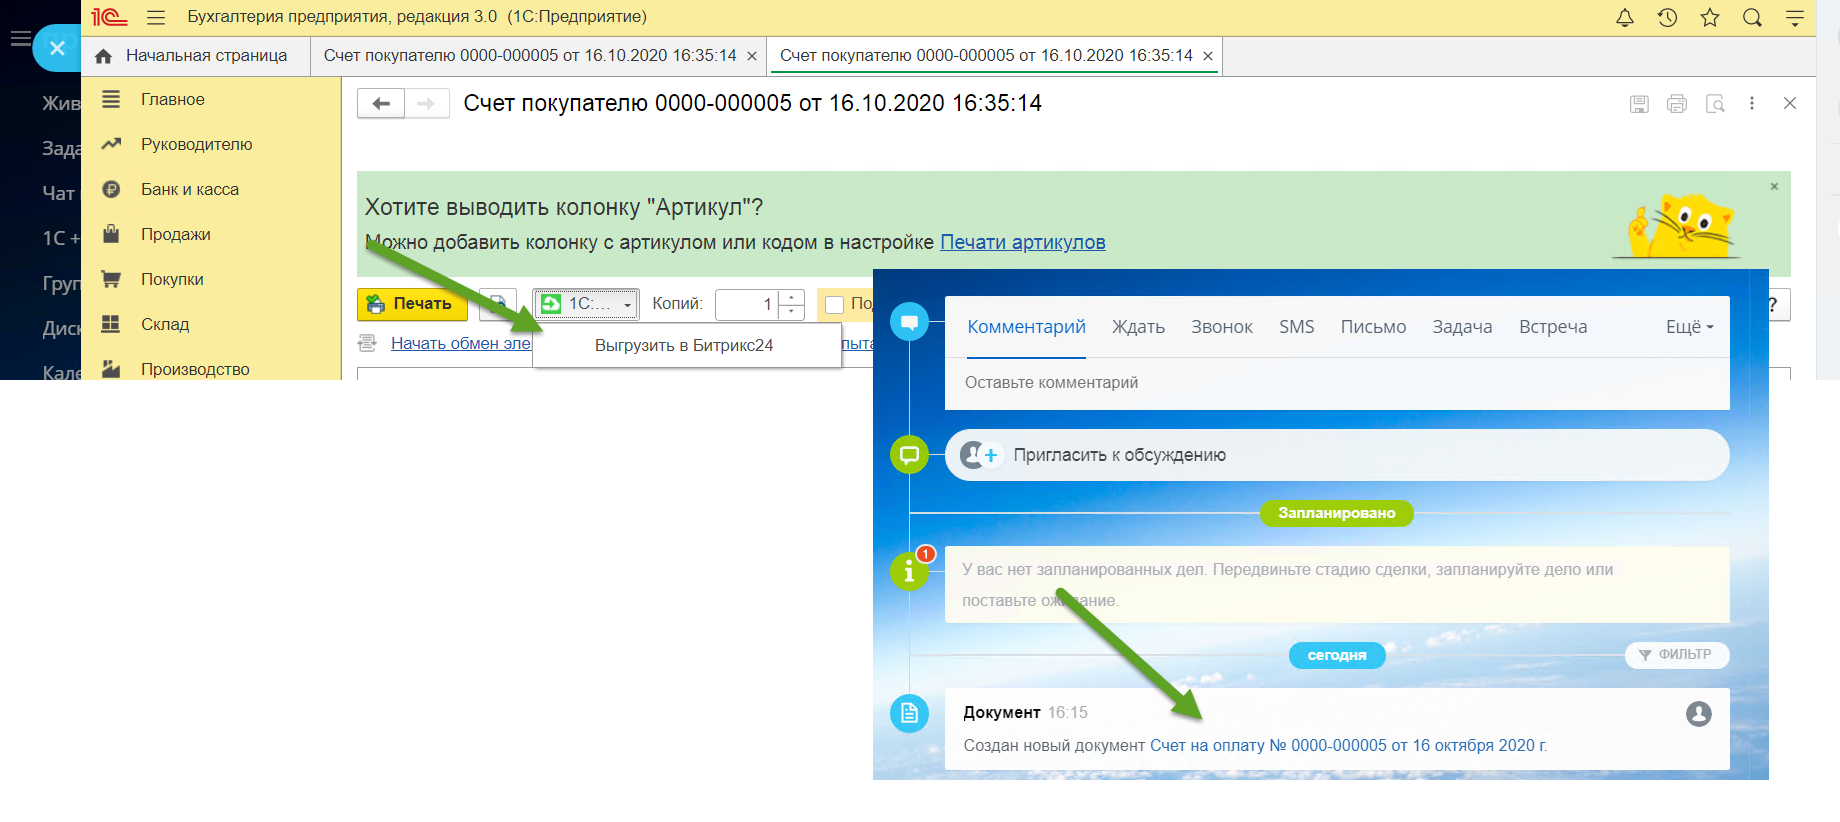
Task: Click Начать обмен электронными документами link
Action: (x=461, y=343)
